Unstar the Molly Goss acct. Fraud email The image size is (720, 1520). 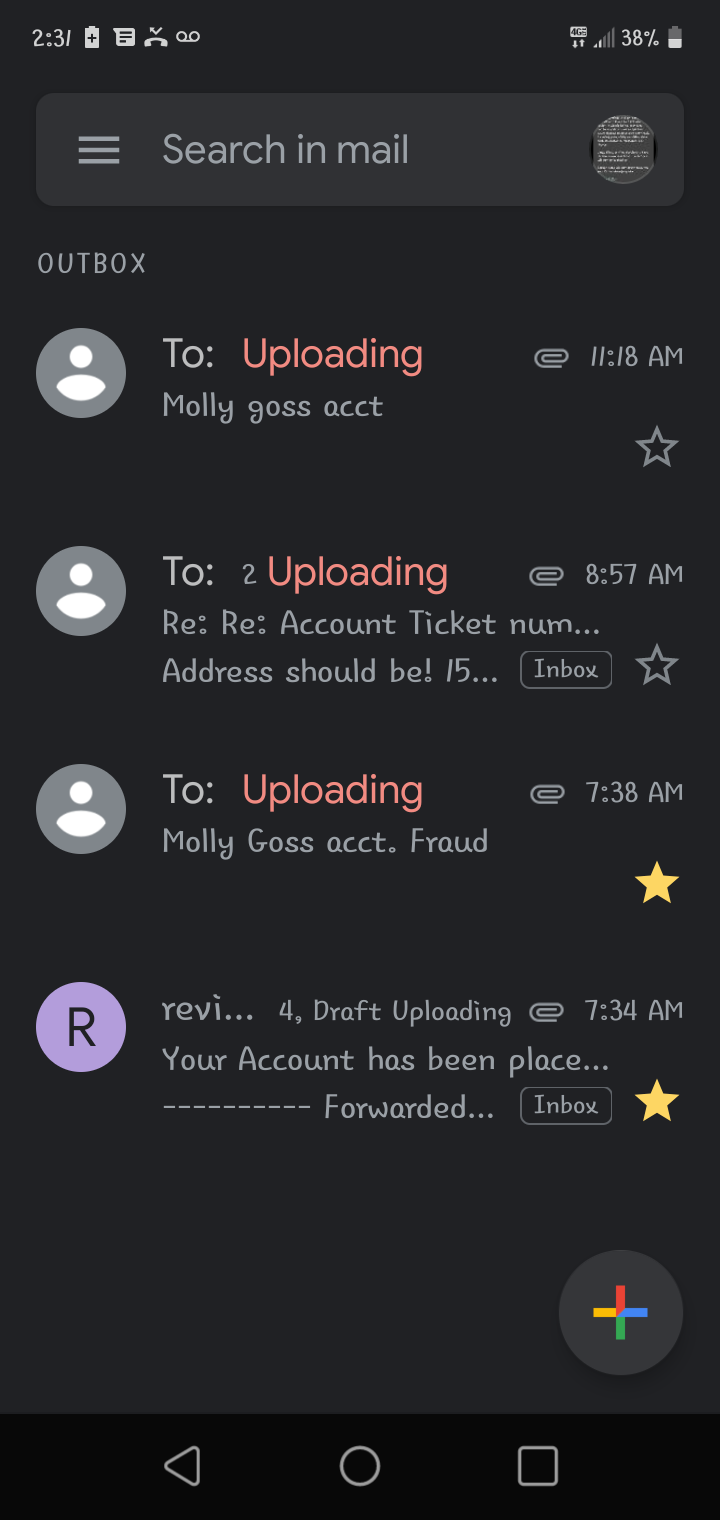[x=657, y=883]
